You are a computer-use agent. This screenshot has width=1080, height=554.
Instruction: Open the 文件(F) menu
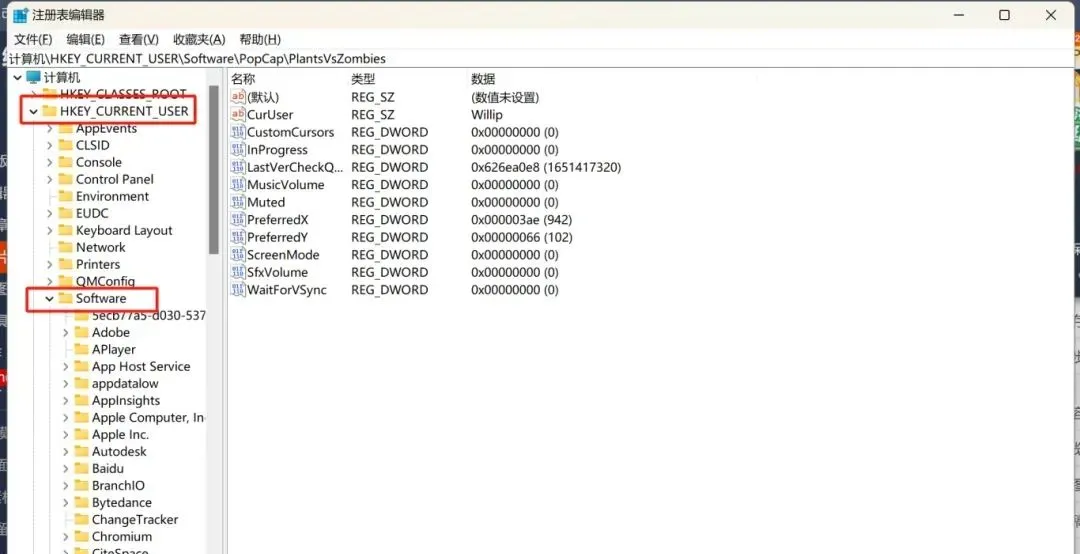pos(33,39)
